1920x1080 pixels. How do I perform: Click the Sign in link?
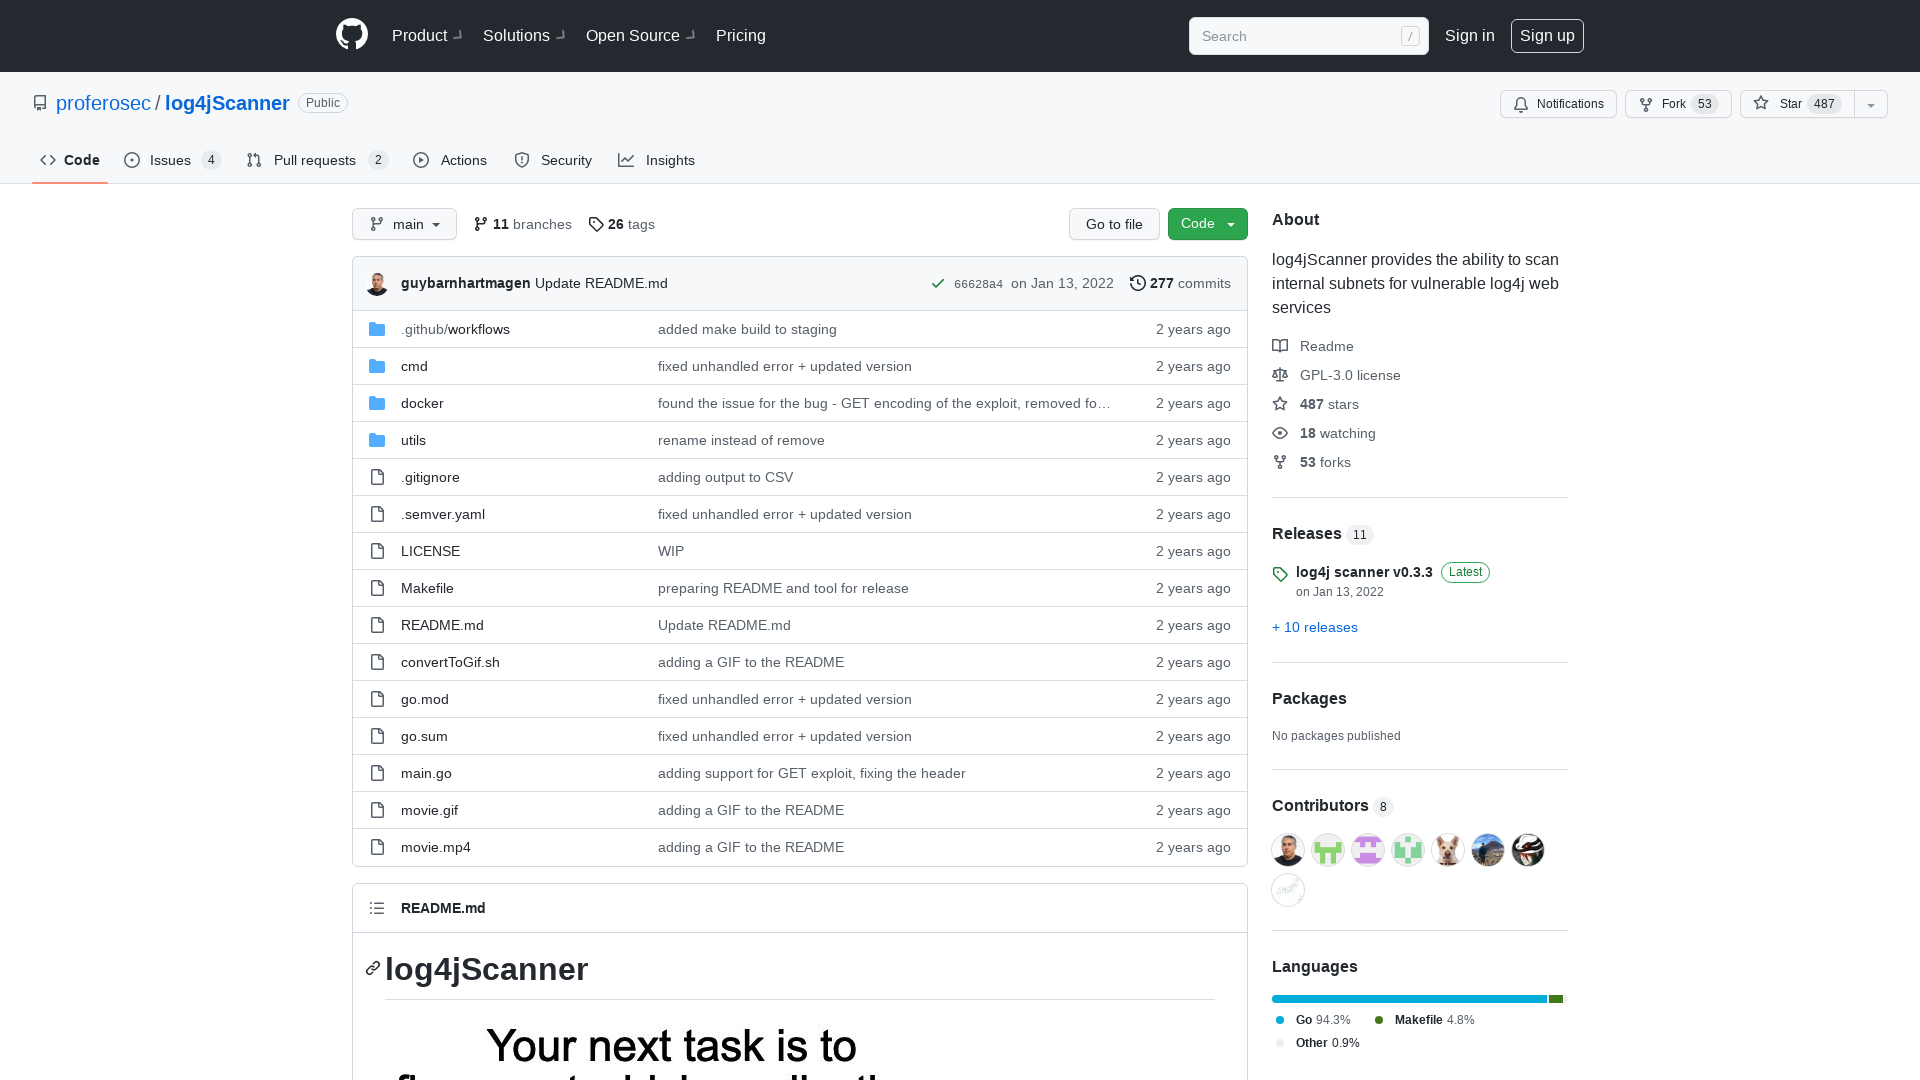(x=1470, y=35)
